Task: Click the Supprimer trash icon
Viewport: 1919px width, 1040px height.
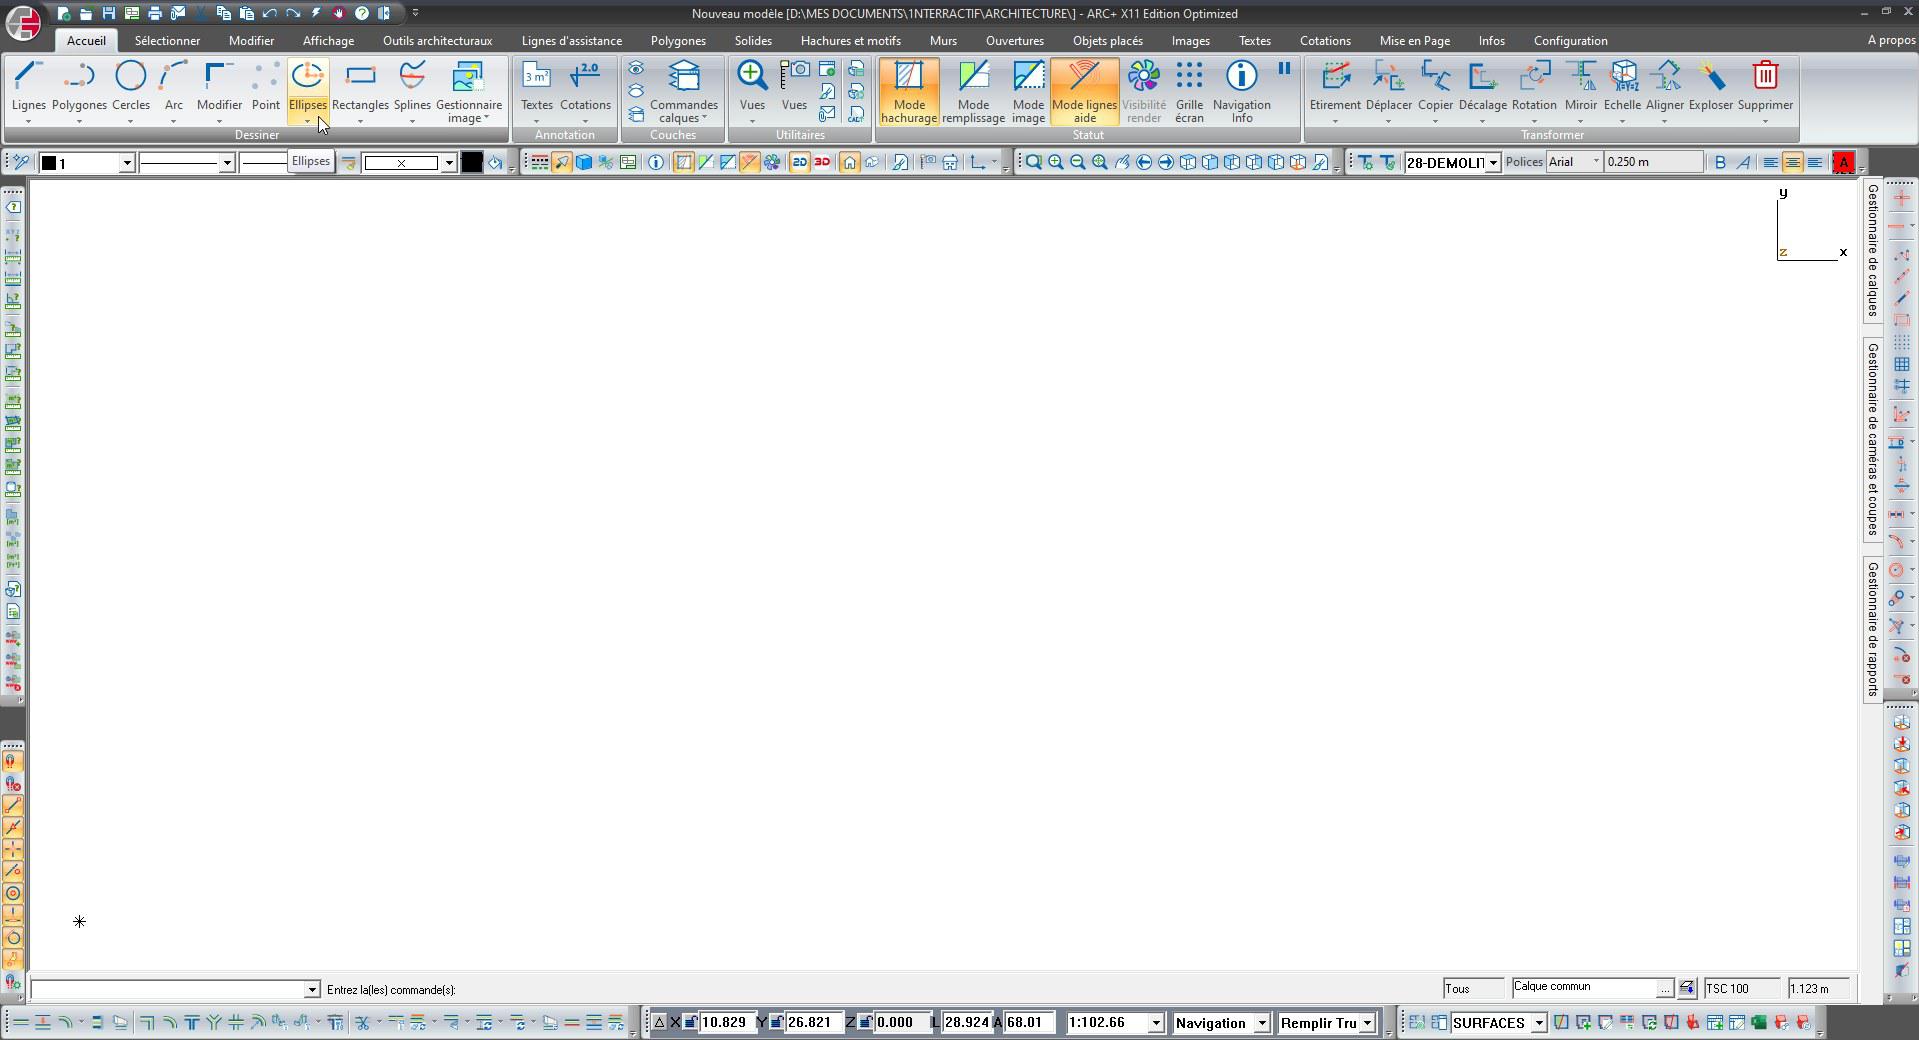Action: pos(1765,76)
